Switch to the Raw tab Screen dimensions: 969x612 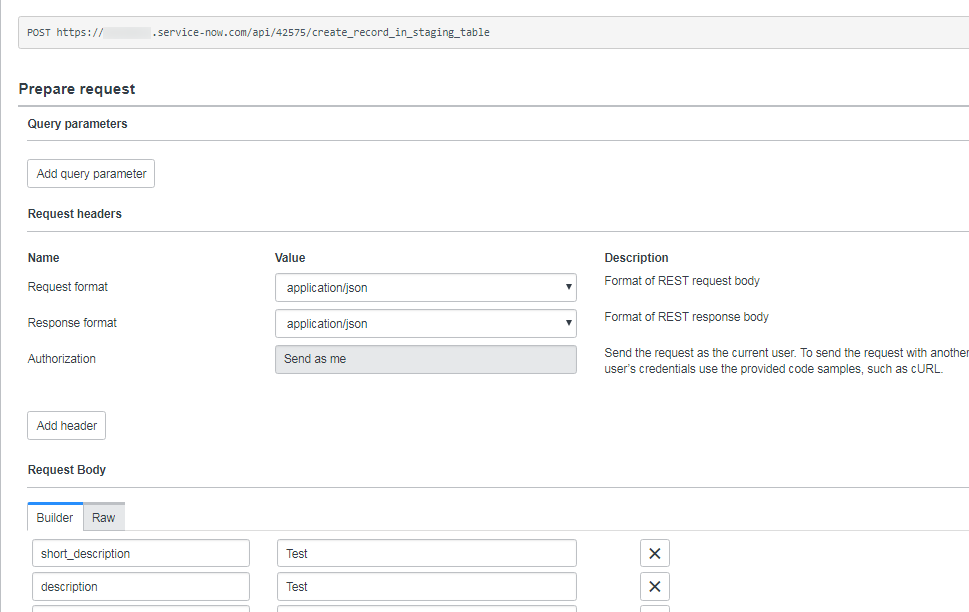point(104,517)
